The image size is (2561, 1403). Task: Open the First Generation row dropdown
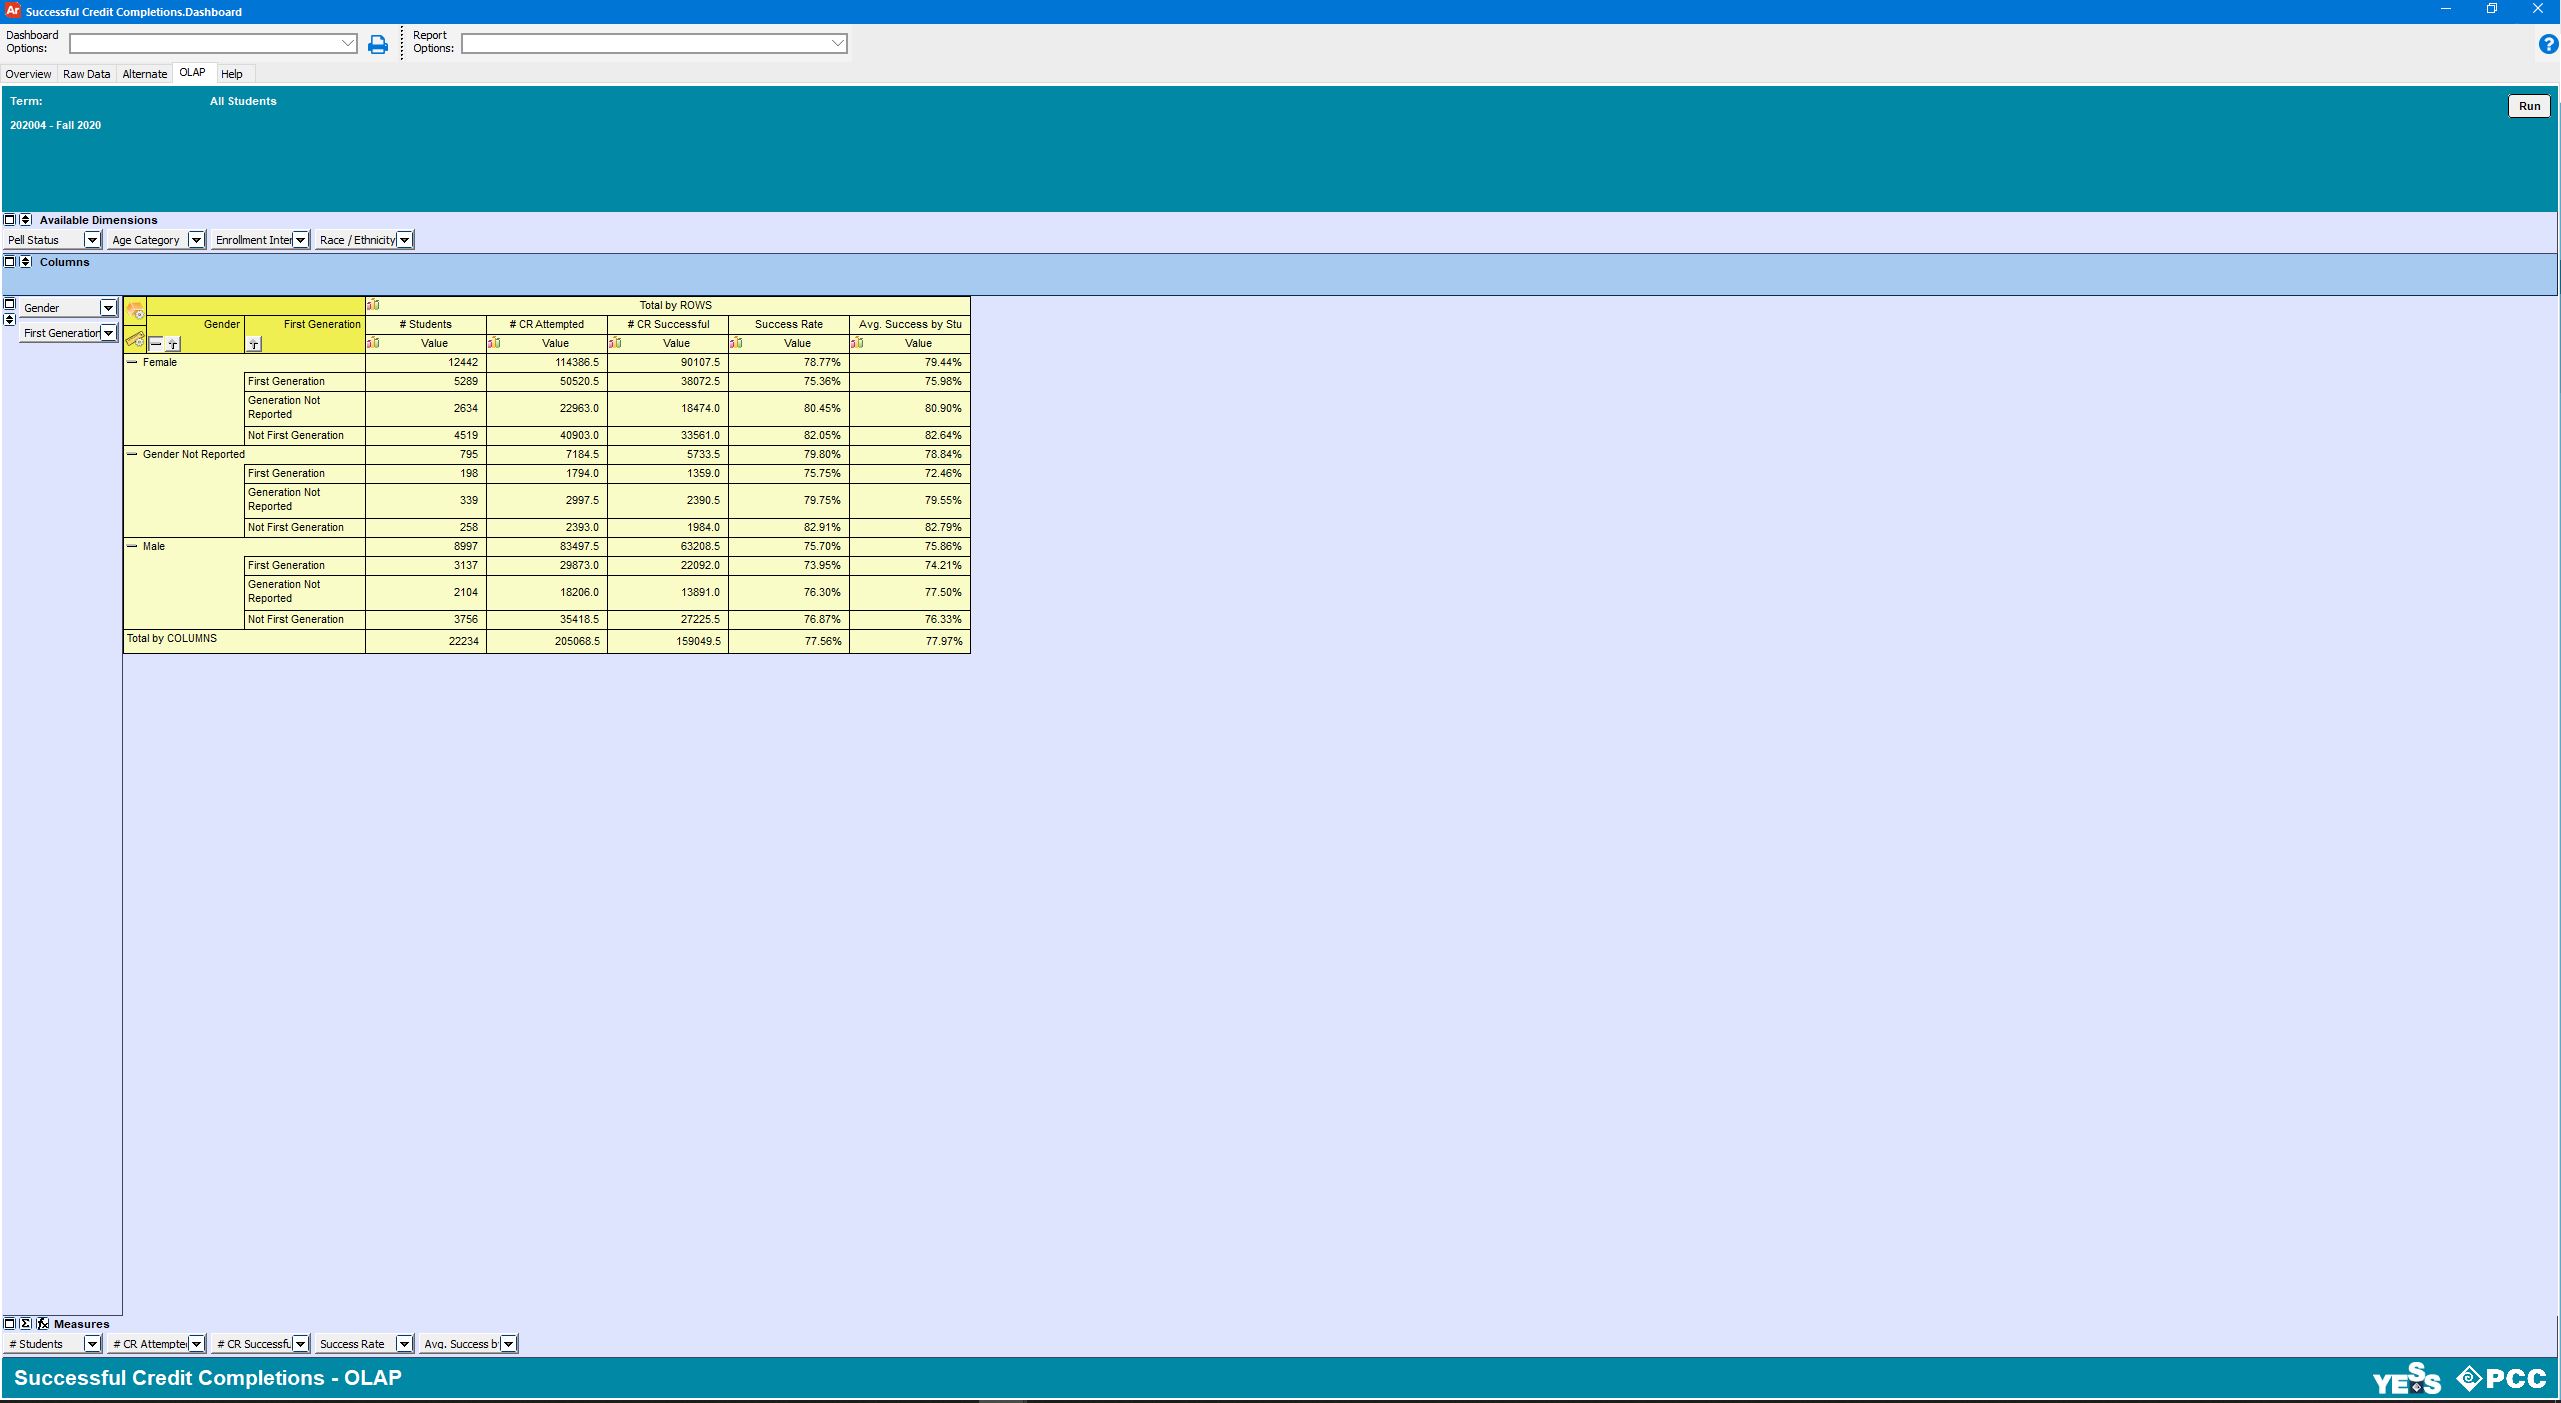coord(110,332)
